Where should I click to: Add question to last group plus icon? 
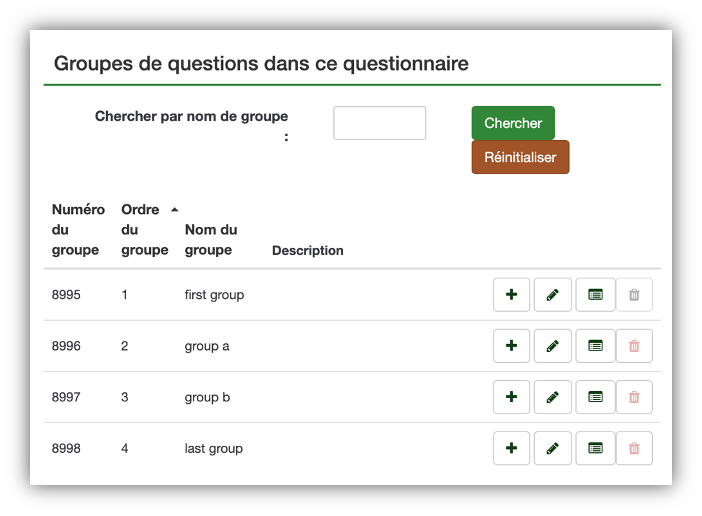(x=511, y=448)
